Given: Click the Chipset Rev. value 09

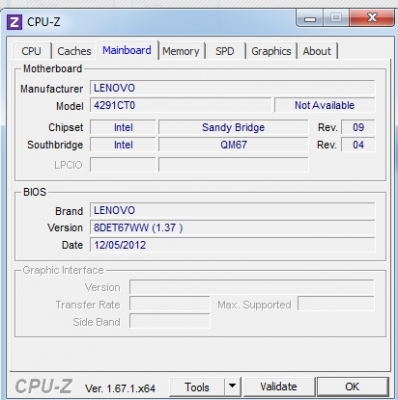Looking at the screenshot, I should [x=358, y=127].
